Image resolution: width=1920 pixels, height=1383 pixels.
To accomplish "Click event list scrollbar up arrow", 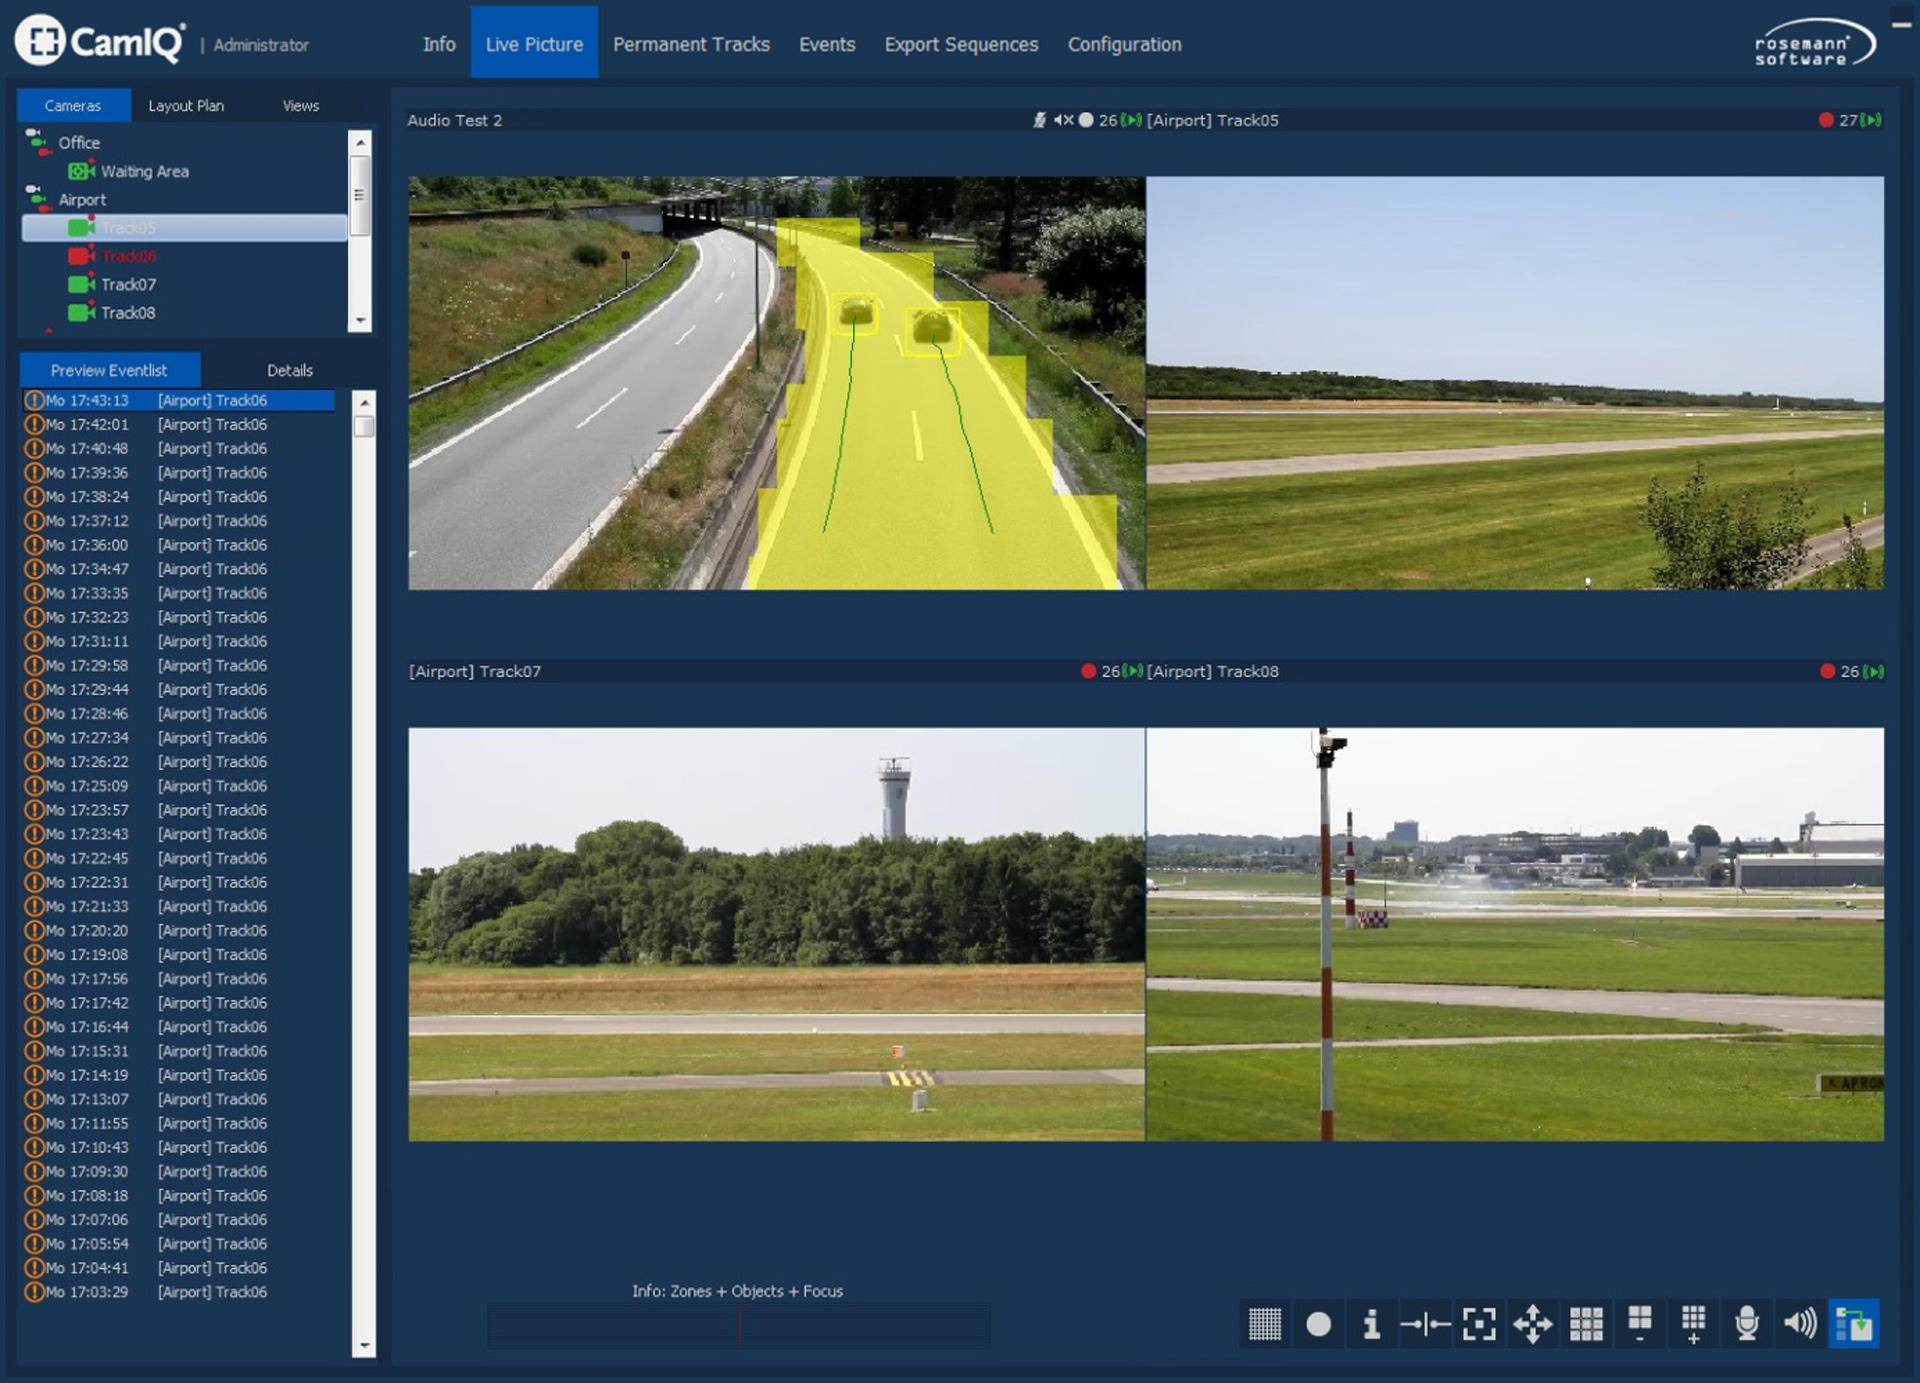I will click(364, 402).
